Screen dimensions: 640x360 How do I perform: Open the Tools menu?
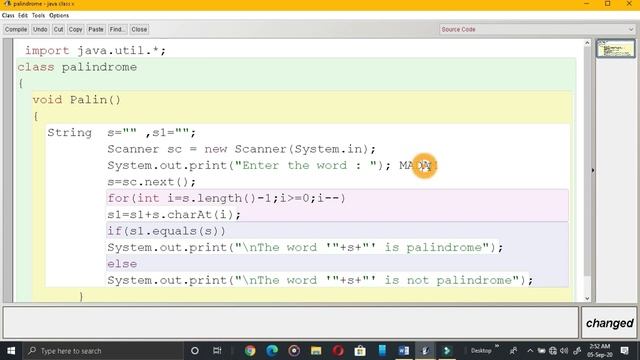point(38,15)
